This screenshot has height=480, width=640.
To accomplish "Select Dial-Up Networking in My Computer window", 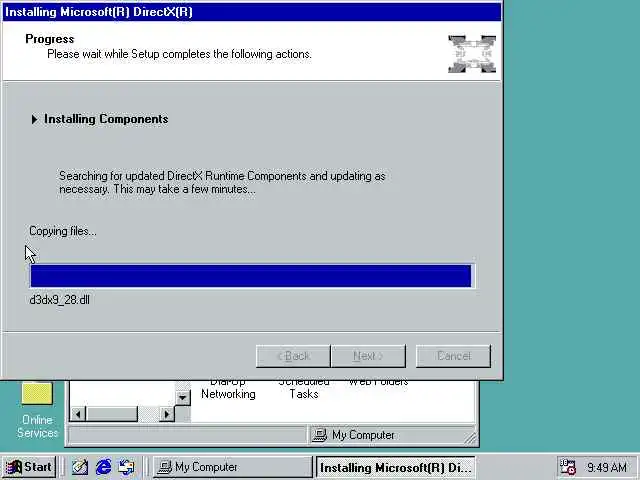I will coord(228,389).
